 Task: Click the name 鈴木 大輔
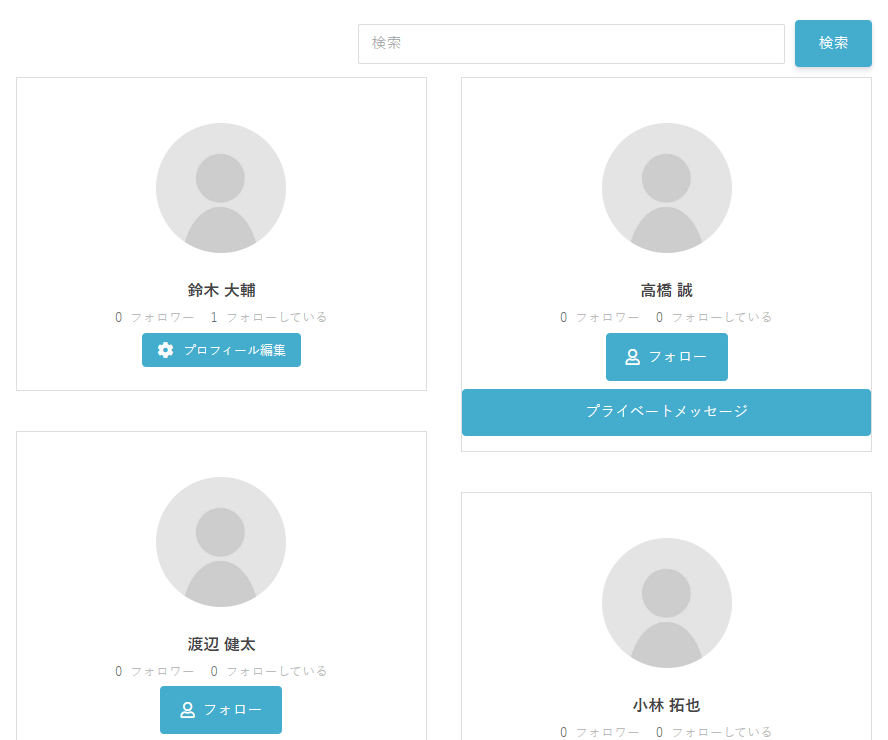pyautogui.click(x=221, y=290)
